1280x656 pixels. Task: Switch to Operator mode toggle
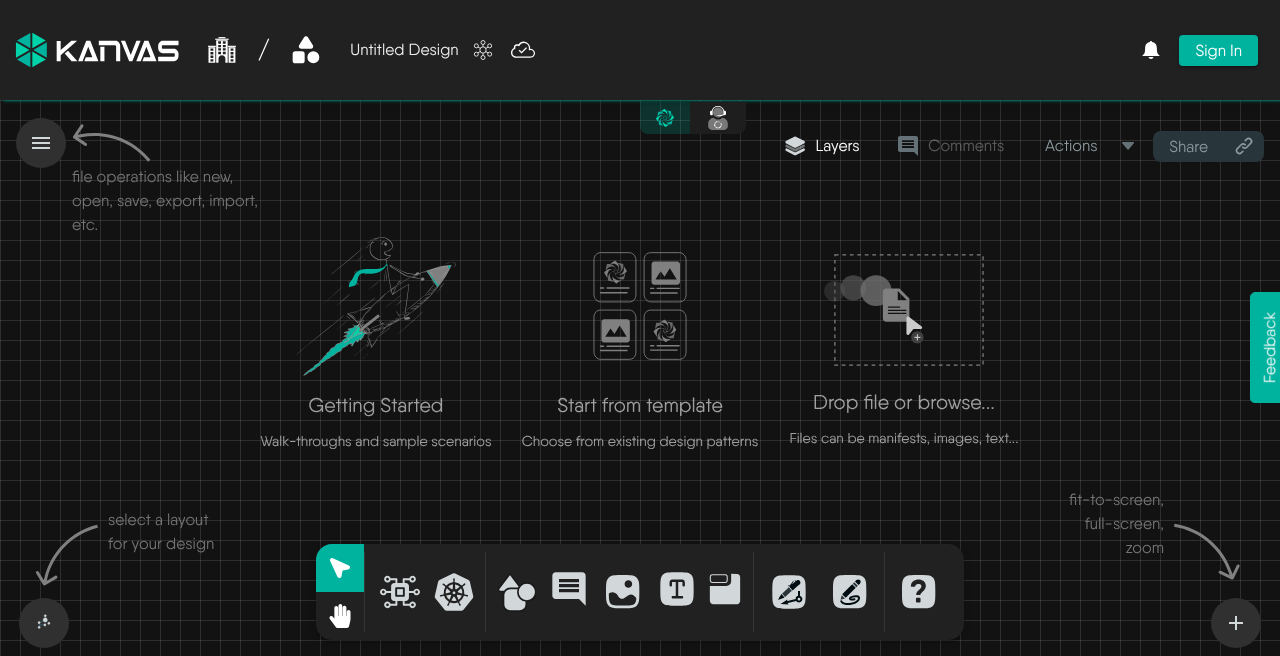click(x=718, y=118)
